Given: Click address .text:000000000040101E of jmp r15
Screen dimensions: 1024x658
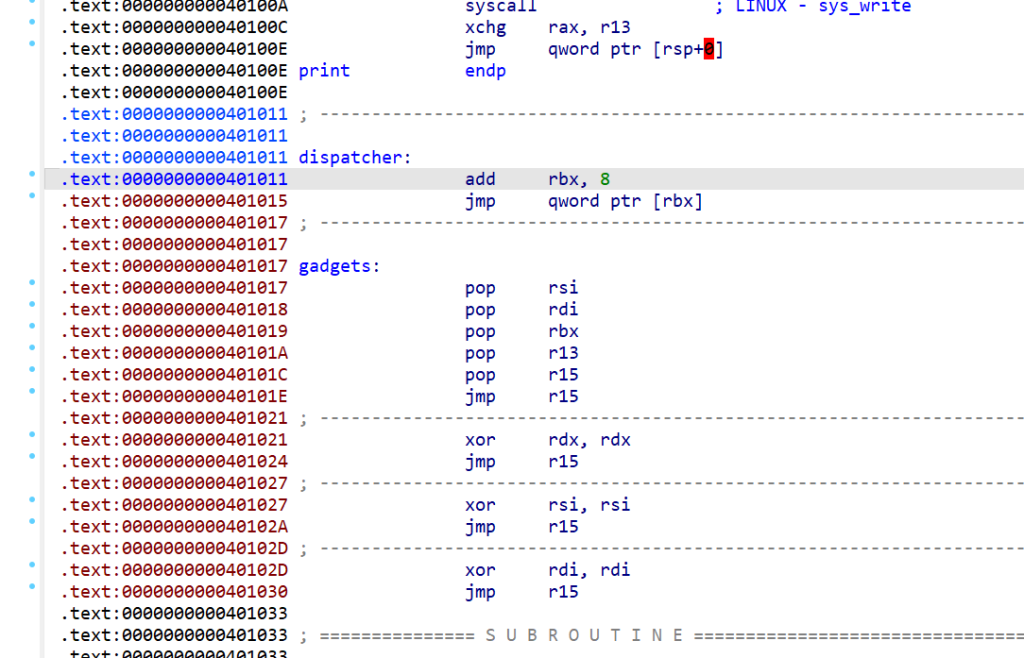Looking at the screenshot, I should [174, 397].
